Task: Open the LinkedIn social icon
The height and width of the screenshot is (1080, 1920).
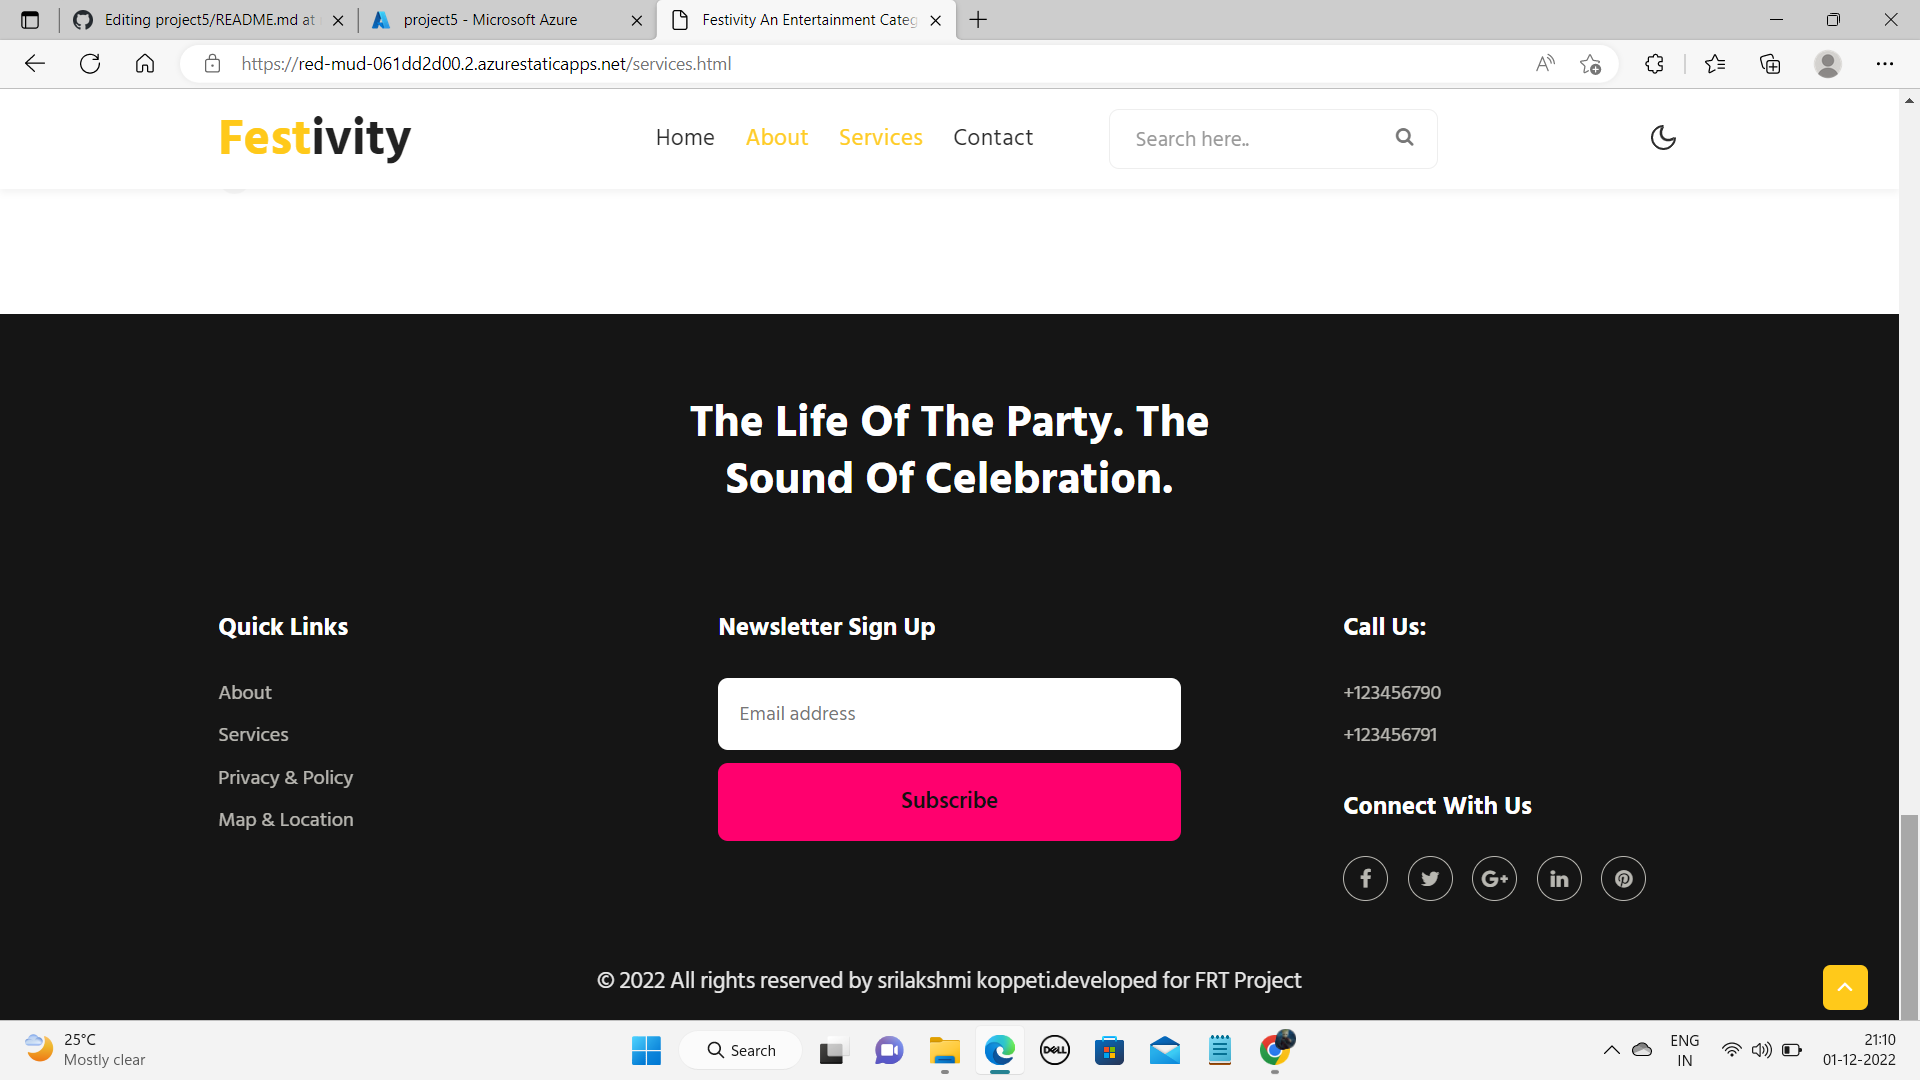Action: [1559, 879]
